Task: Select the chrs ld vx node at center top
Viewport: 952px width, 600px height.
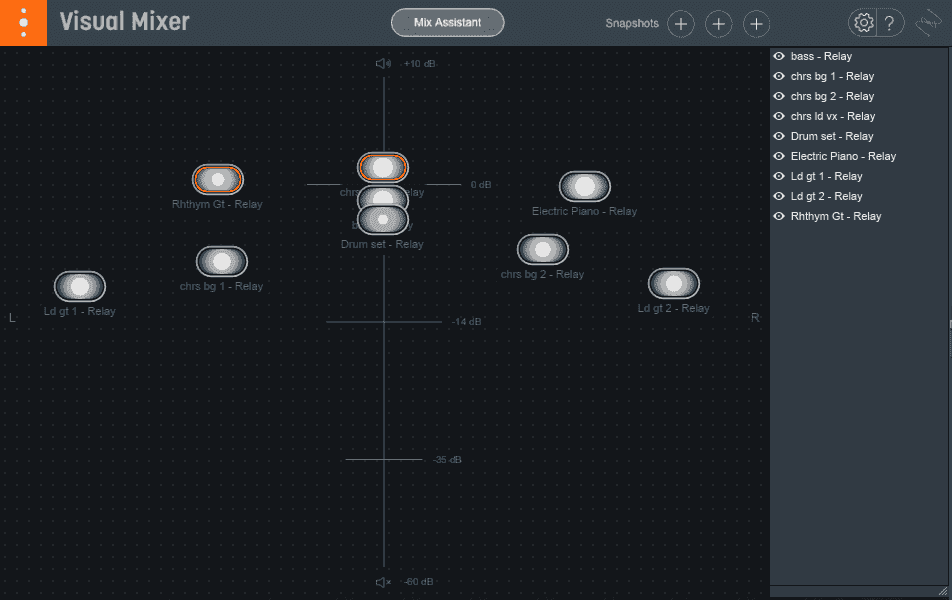Action: coord(382,167)
